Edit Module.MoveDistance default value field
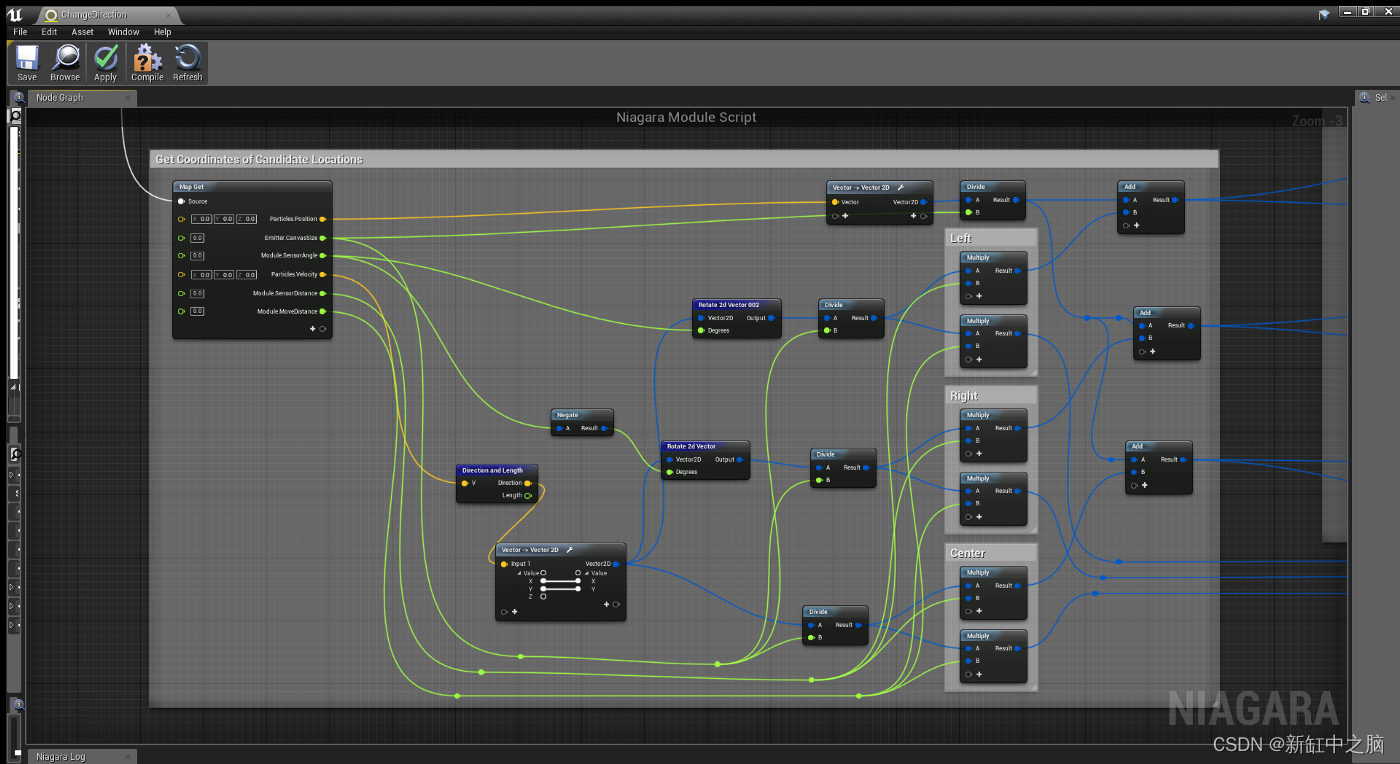 [197, 311]
